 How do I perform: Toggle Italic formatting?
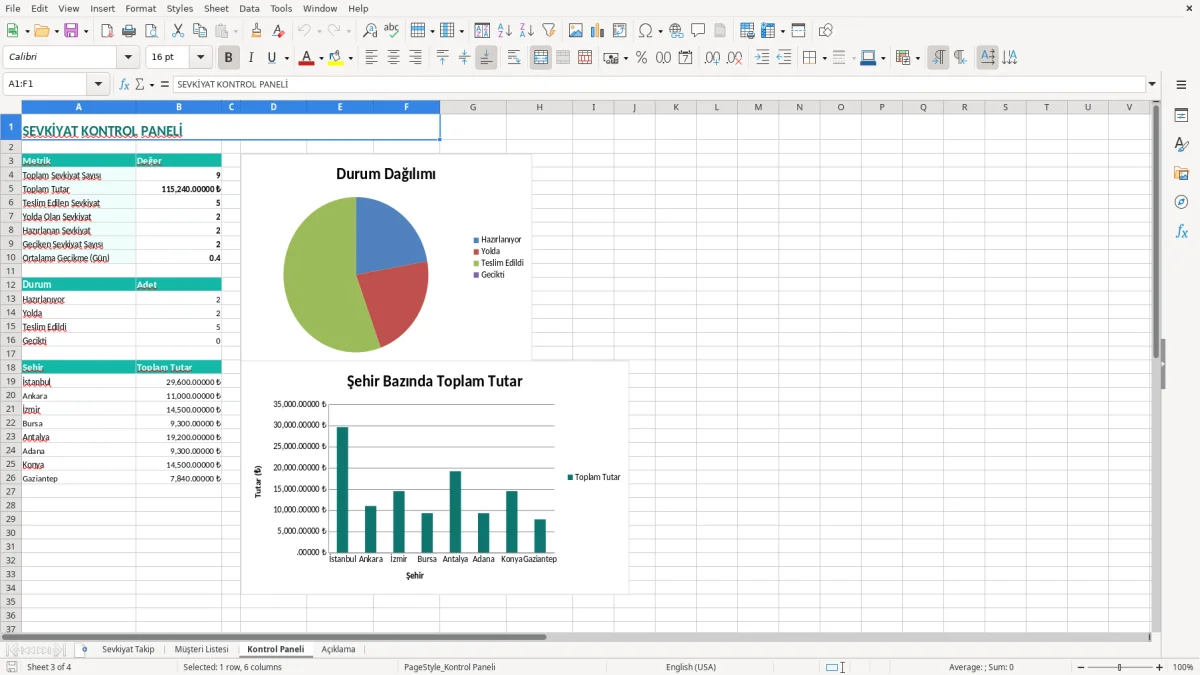[251, 58]
